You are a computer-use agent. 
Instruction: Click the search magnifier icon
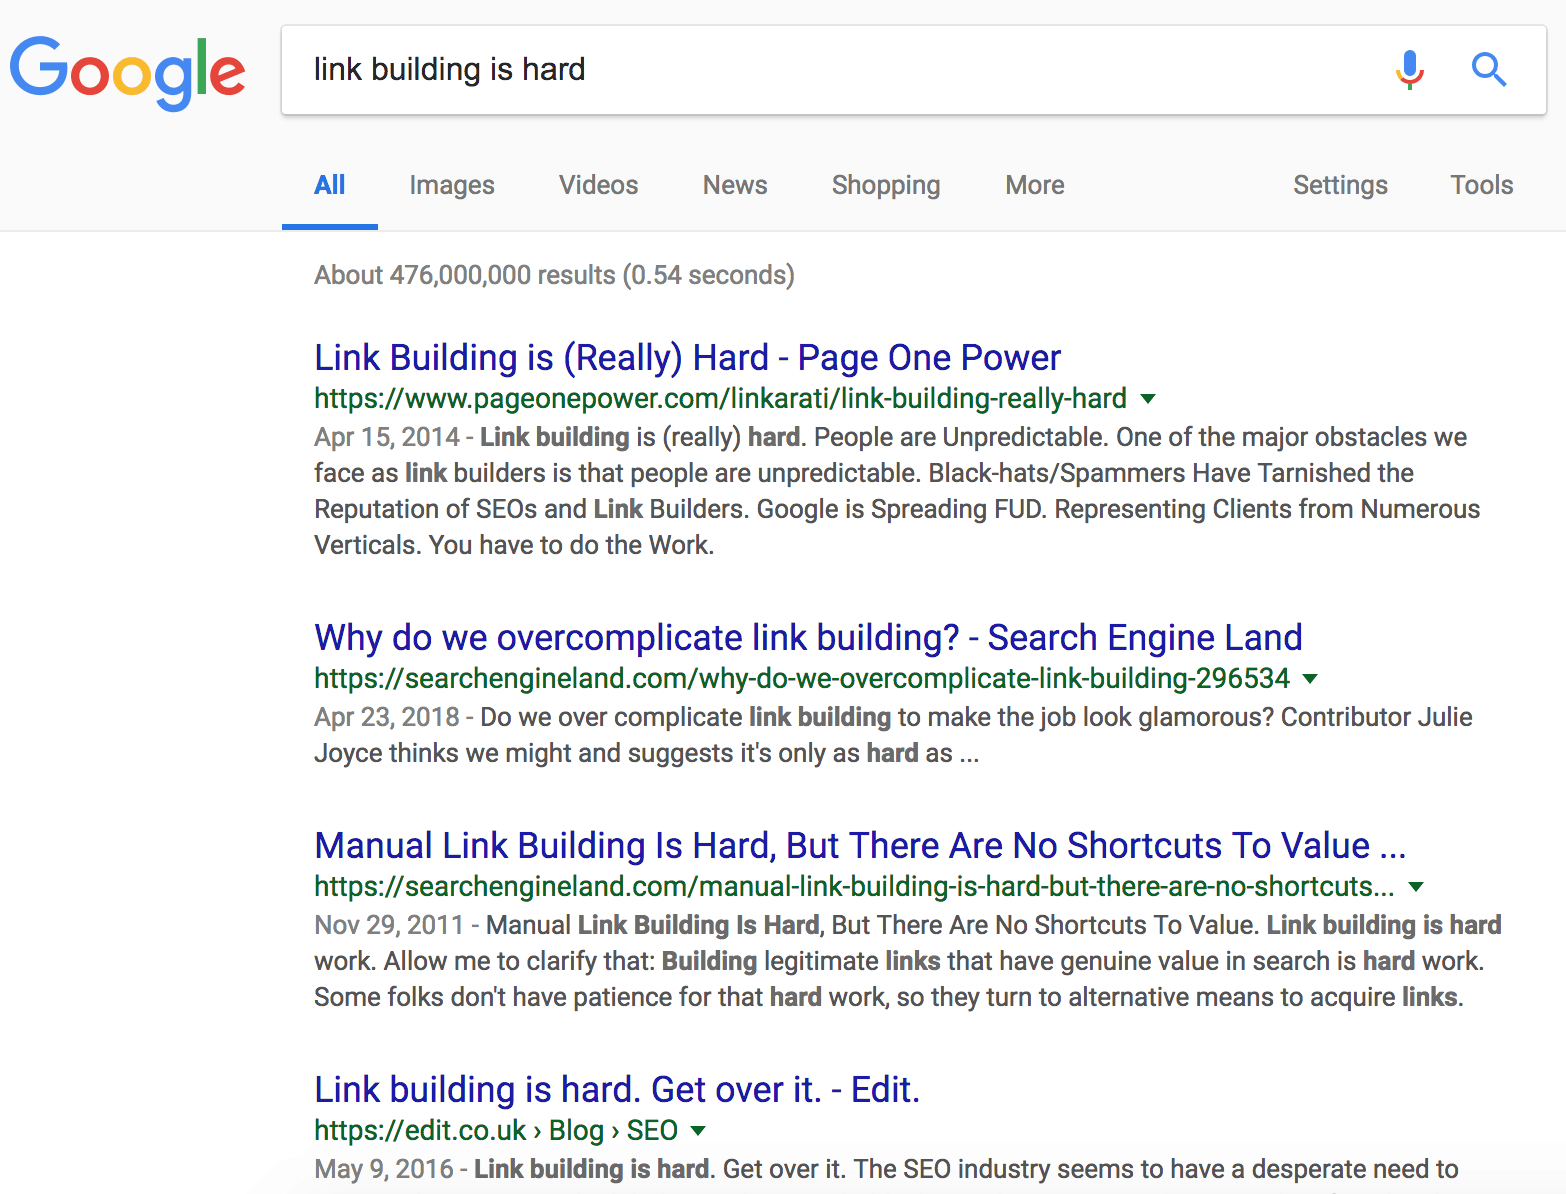1489,70
